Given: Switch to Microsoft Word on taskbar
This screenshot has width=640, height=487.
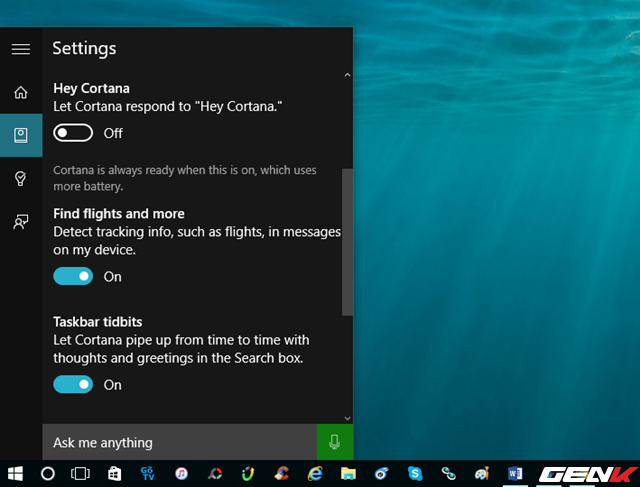Looking at the screenshot, I should pyautogui.click(x=515, y=474).
